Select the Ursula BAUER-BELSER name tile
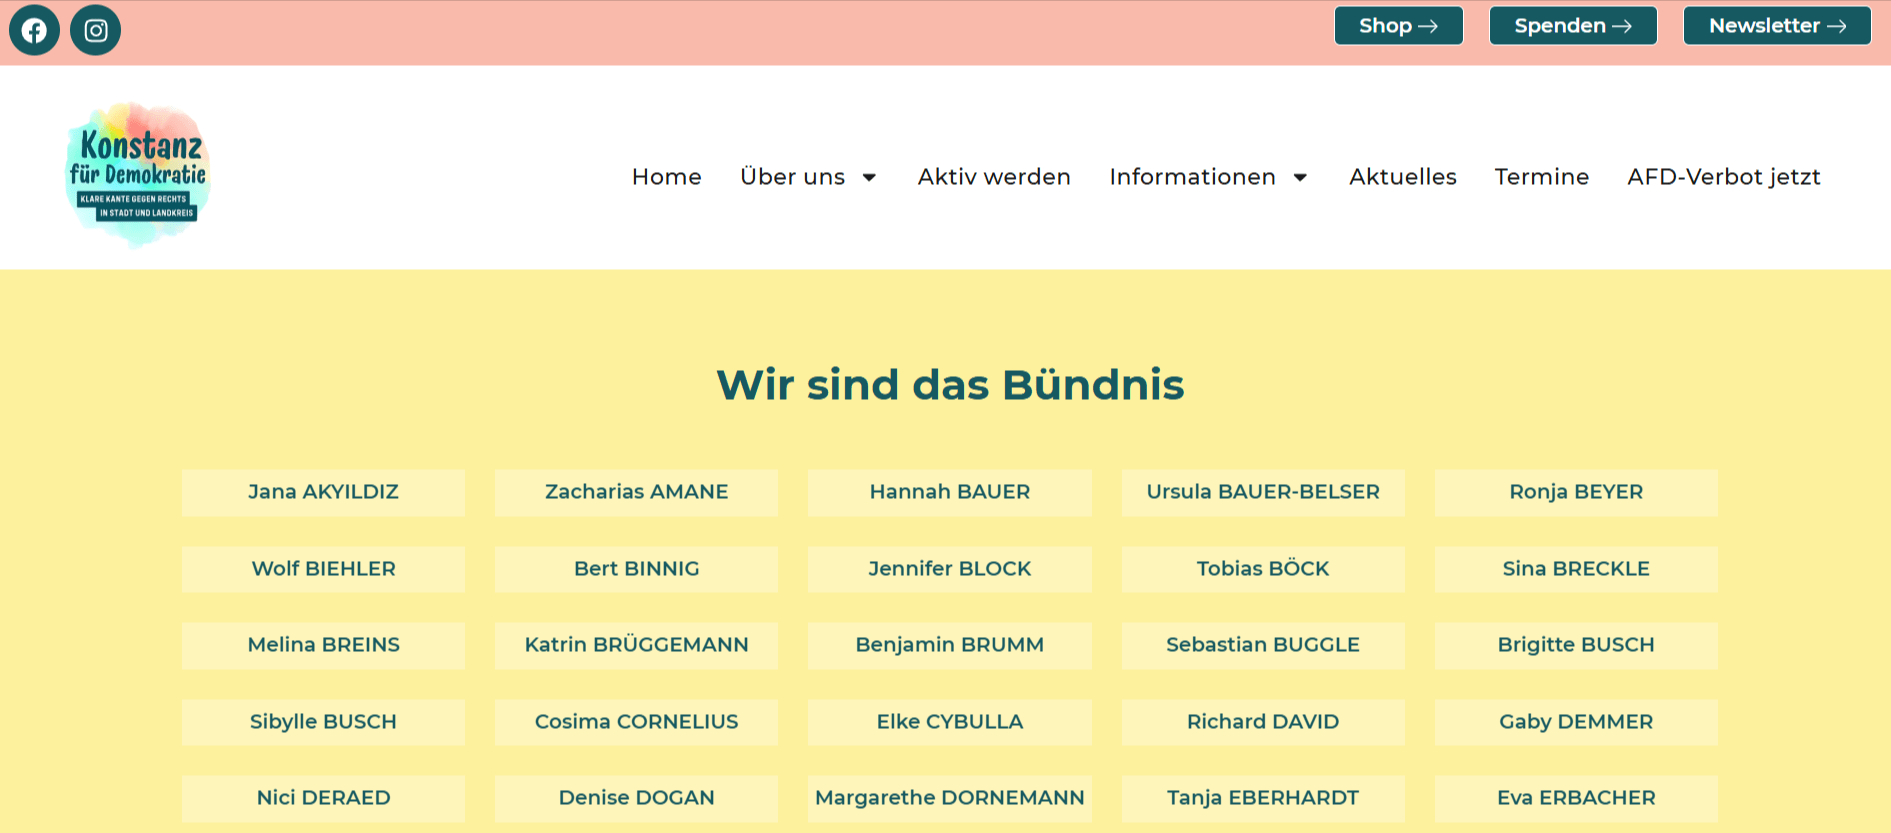Viewport: 1891px width, 833px height. click(x=1262, y=492)
